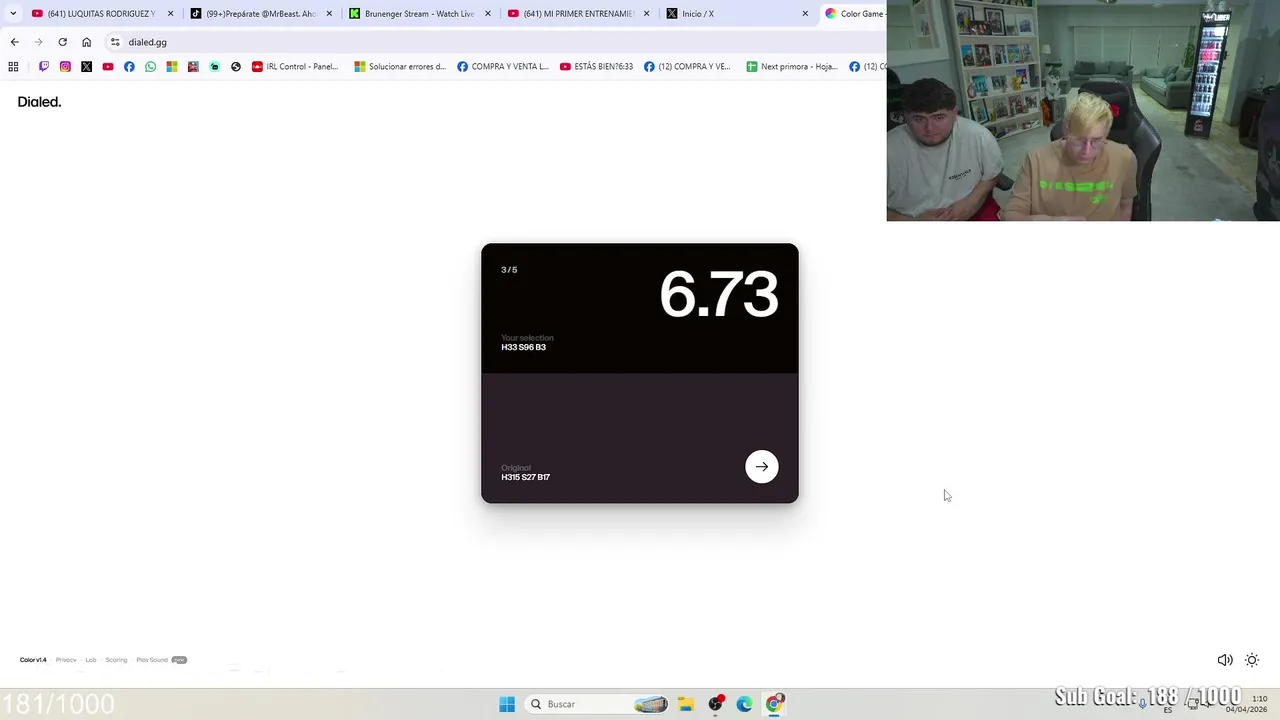Toggle light/dark theme sun icon
This screenshot has width=1280, height=720.
click(1252, 660)
